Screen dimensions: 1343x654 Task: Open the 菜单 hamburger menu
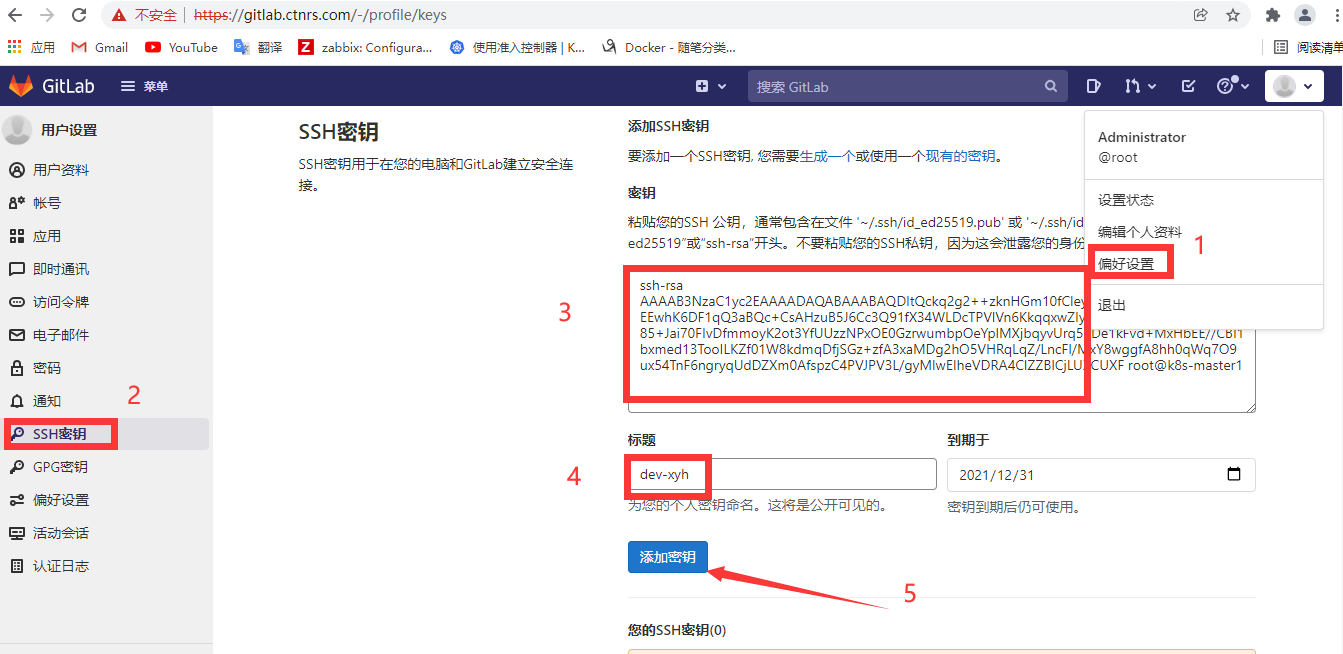tap(144, 86)
